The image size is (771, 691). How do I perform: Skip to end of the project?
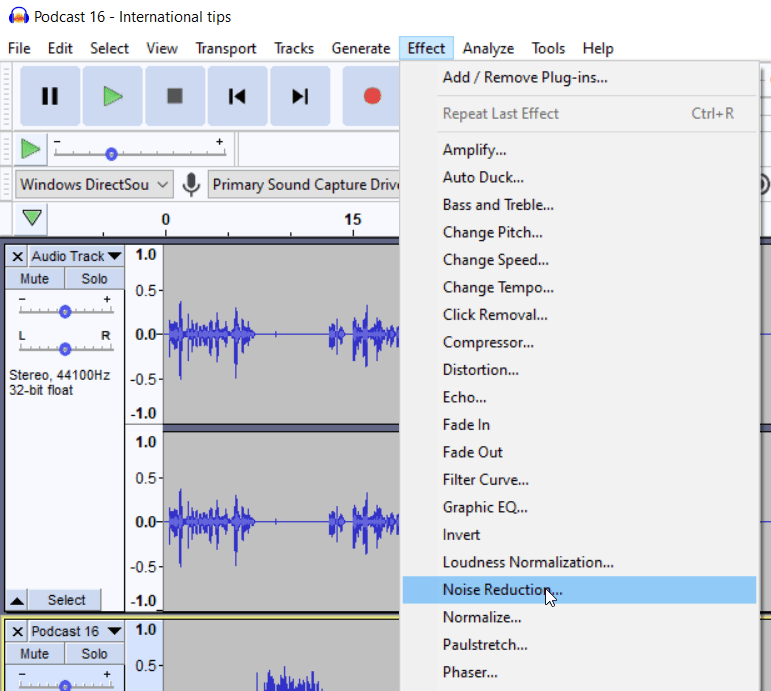point(299,96)
